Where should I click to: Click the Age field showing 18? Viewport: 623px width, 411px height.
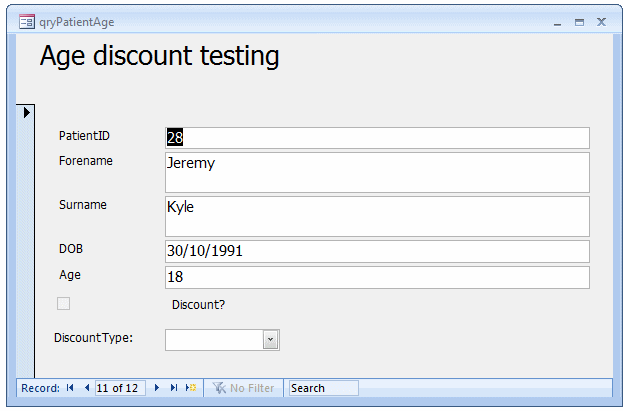point(377,277)
